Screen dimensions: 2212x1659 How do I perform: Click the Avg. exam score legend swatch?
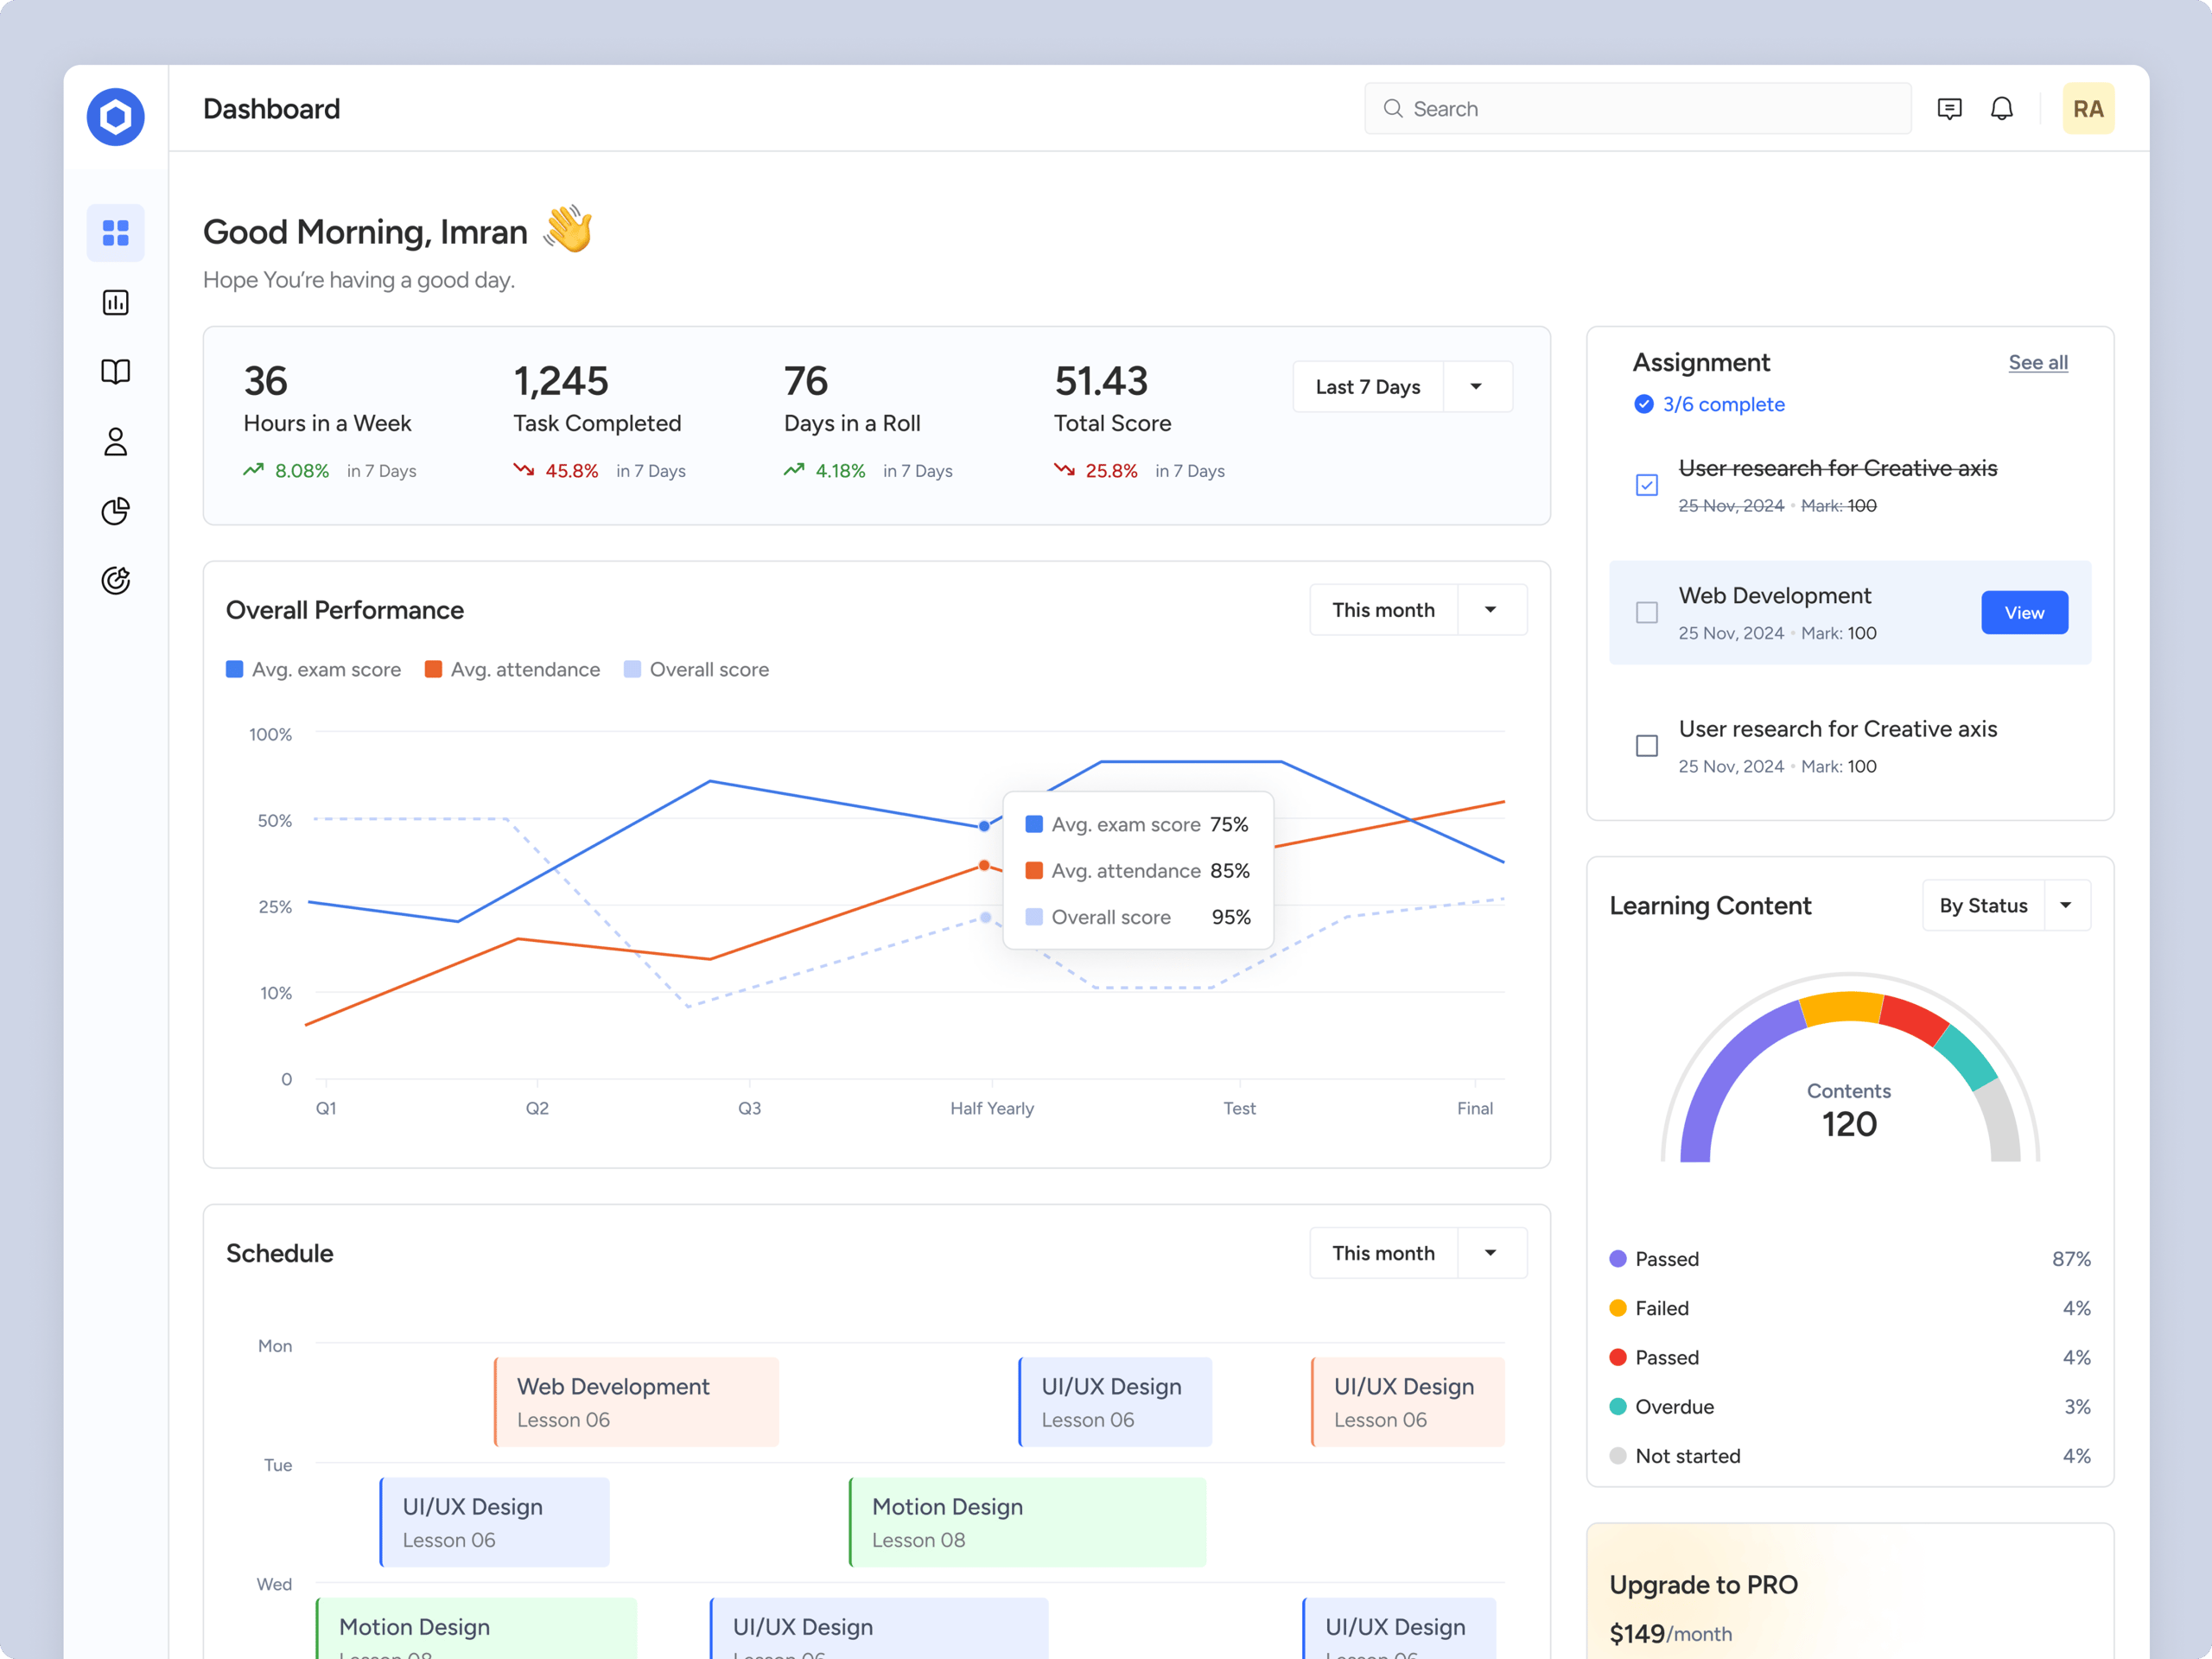pyautogui.click(x=235, y=669)
